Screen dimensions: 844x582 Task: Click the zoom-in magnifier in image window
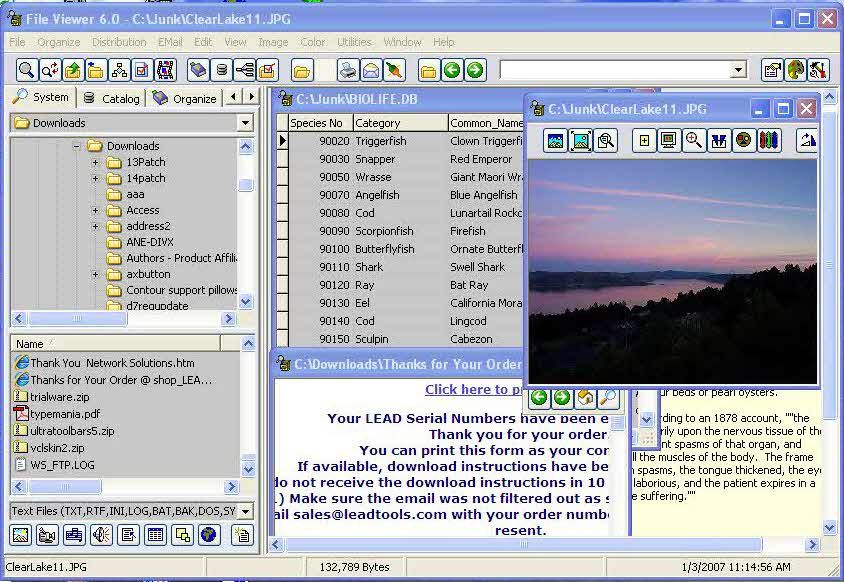[693, 141]
